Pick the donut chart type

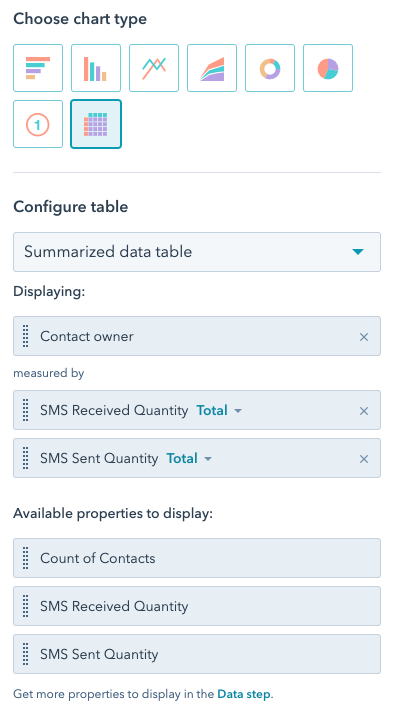point(270,68)
